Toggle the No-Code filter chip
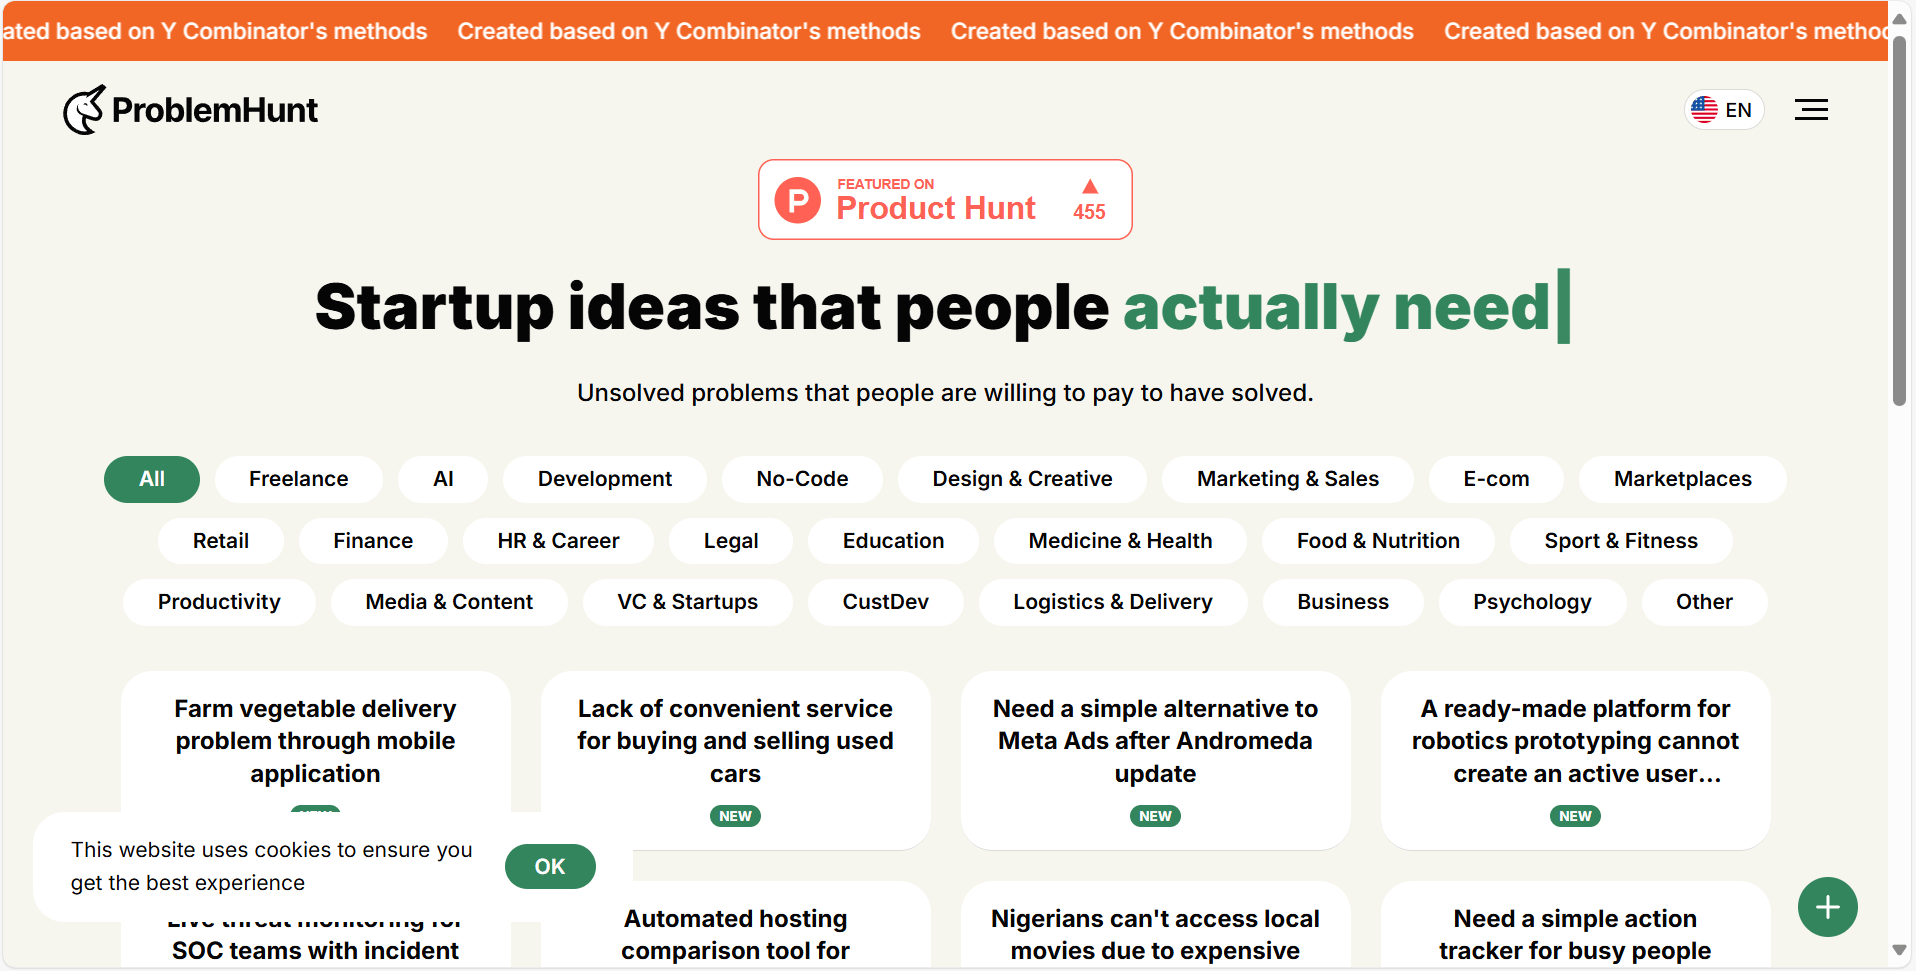This screenshot has width=1916, height=971. pyautogui.click(x=802, y=479)
